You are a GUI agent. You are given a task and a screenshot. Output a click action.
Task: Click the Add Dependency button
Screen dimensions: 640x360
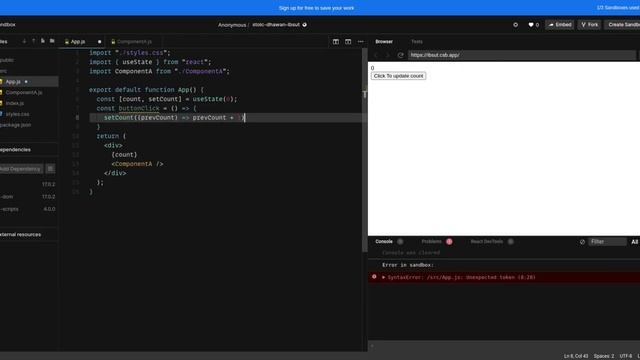pyautogui.click(x=20, y=169)
